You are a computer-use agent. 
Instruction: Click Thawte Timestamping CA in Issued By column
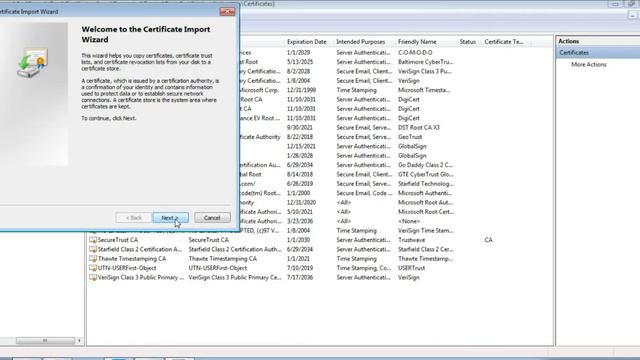223,259
